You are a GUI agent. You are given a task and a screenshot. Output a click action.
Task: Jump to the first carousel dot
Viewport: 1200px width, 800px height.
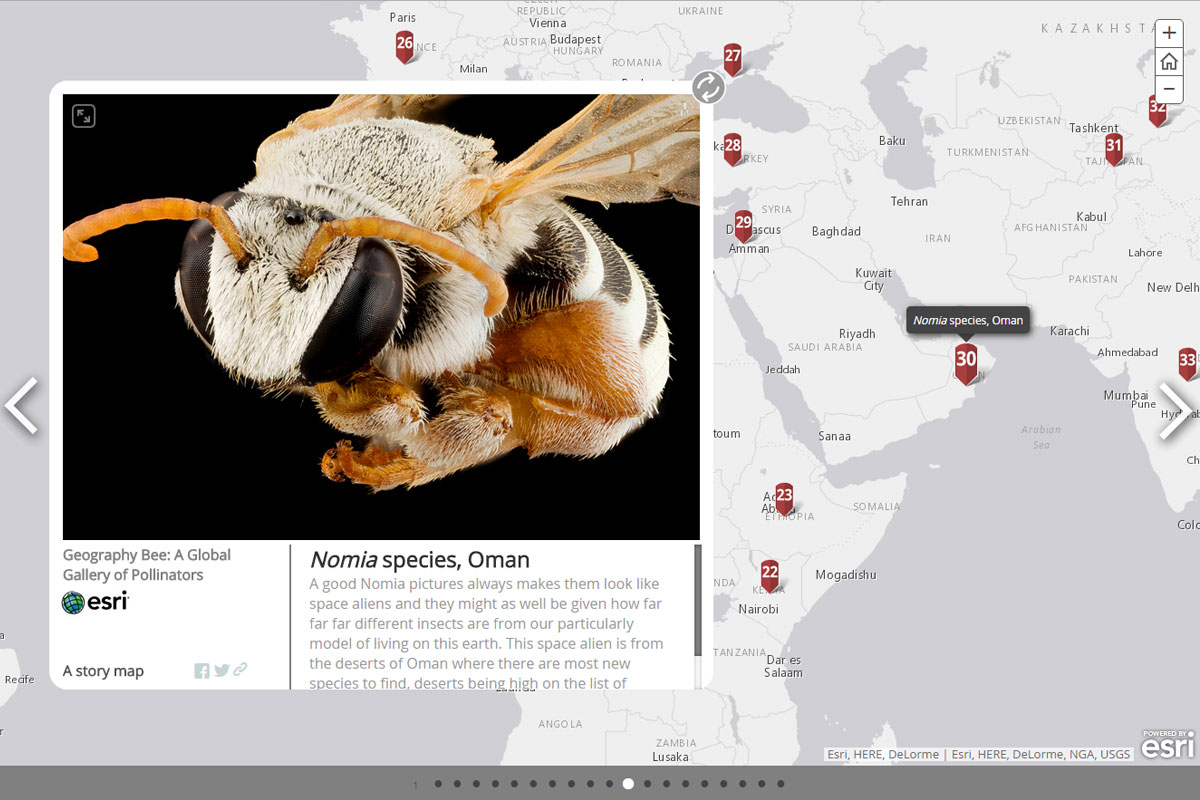[x=438, y=784]
